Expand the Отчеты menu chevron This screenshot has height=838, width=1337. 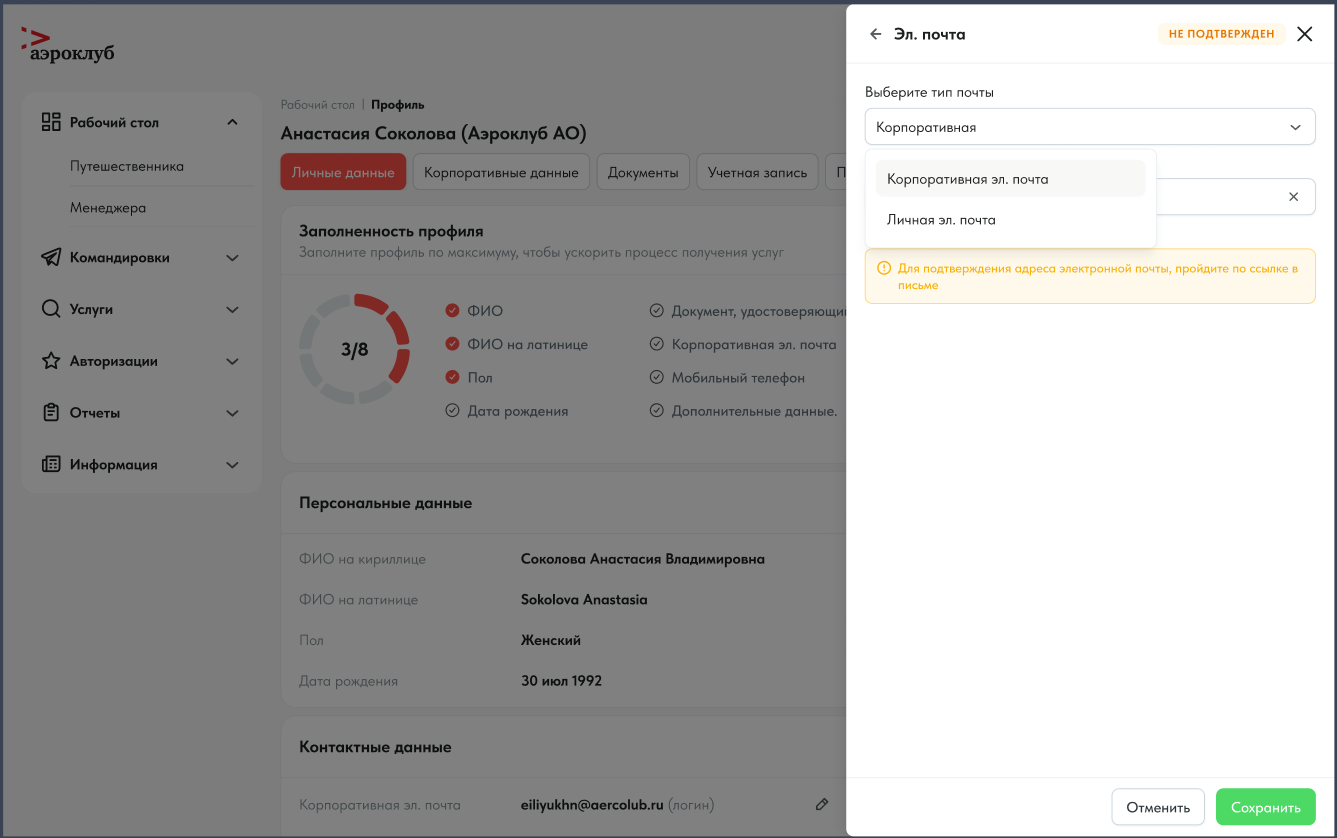[232, 413]
